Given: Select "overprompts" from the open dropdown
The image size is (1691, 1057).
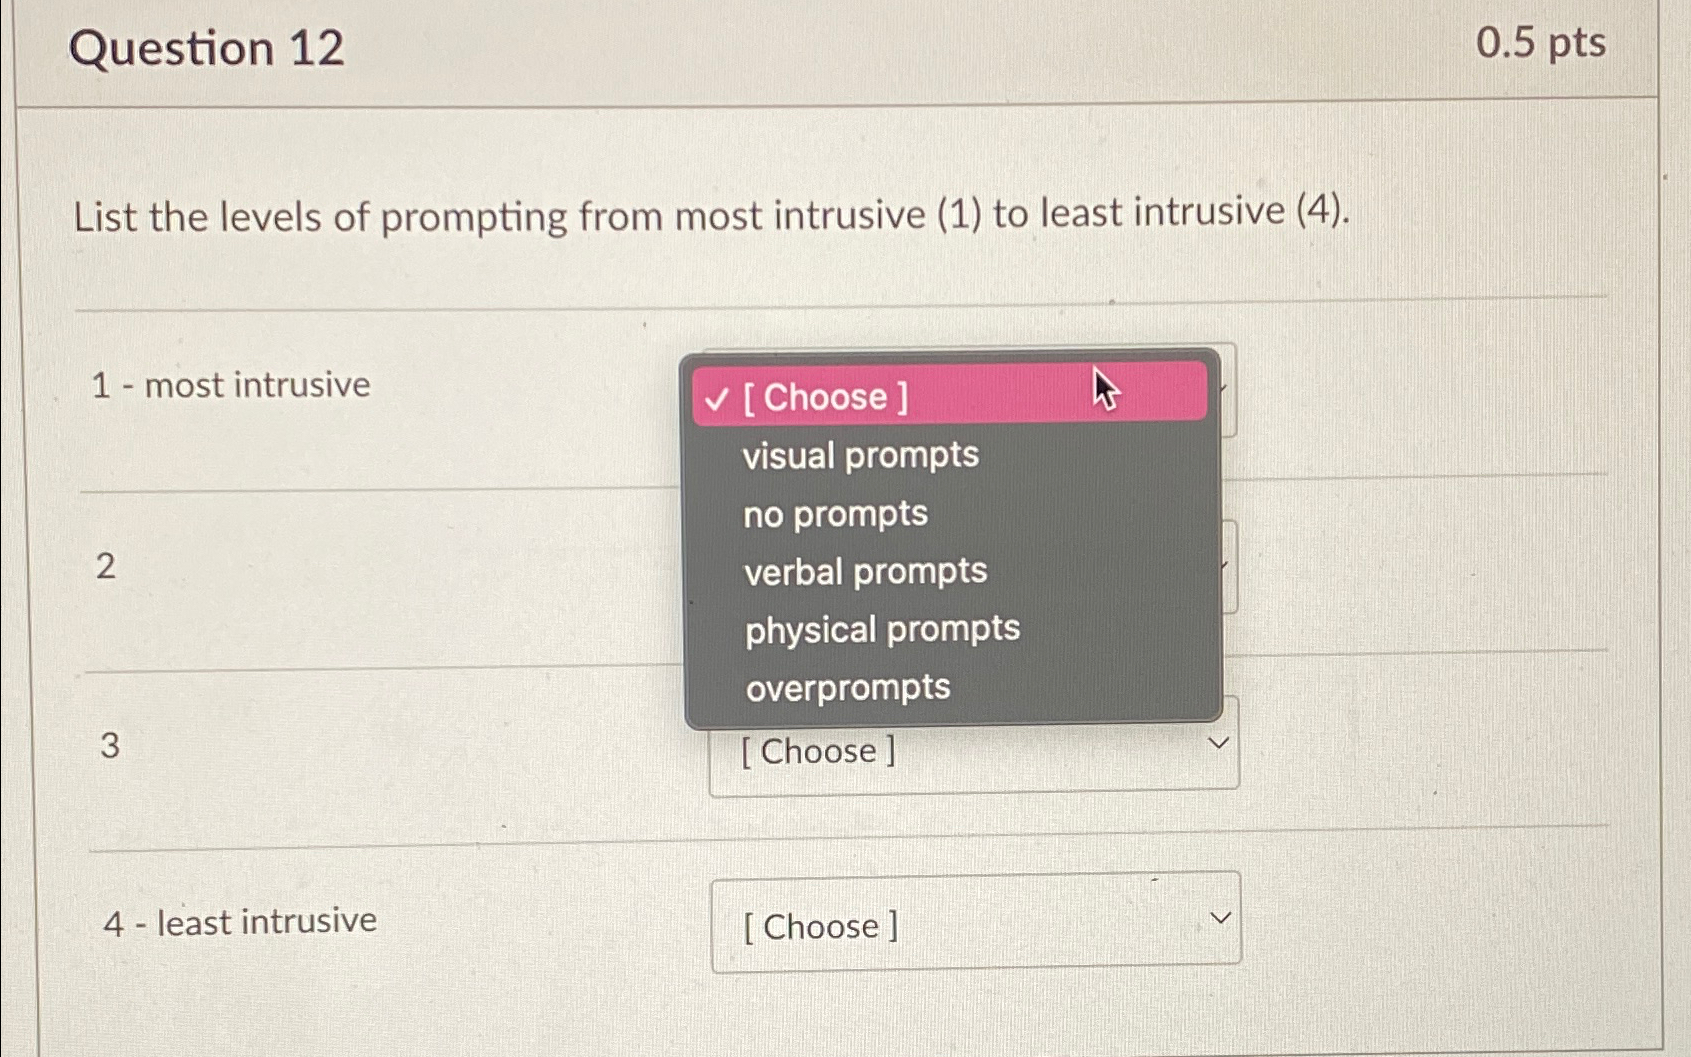Looking at the screenshot, I should (848, 687).
